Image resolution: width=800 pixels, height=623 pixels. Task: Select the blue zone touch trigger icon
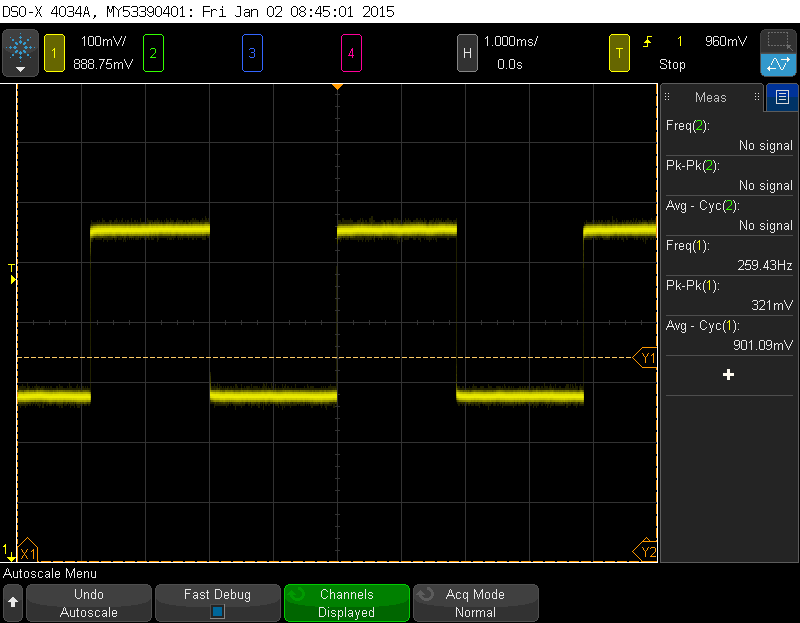[778, 63]
